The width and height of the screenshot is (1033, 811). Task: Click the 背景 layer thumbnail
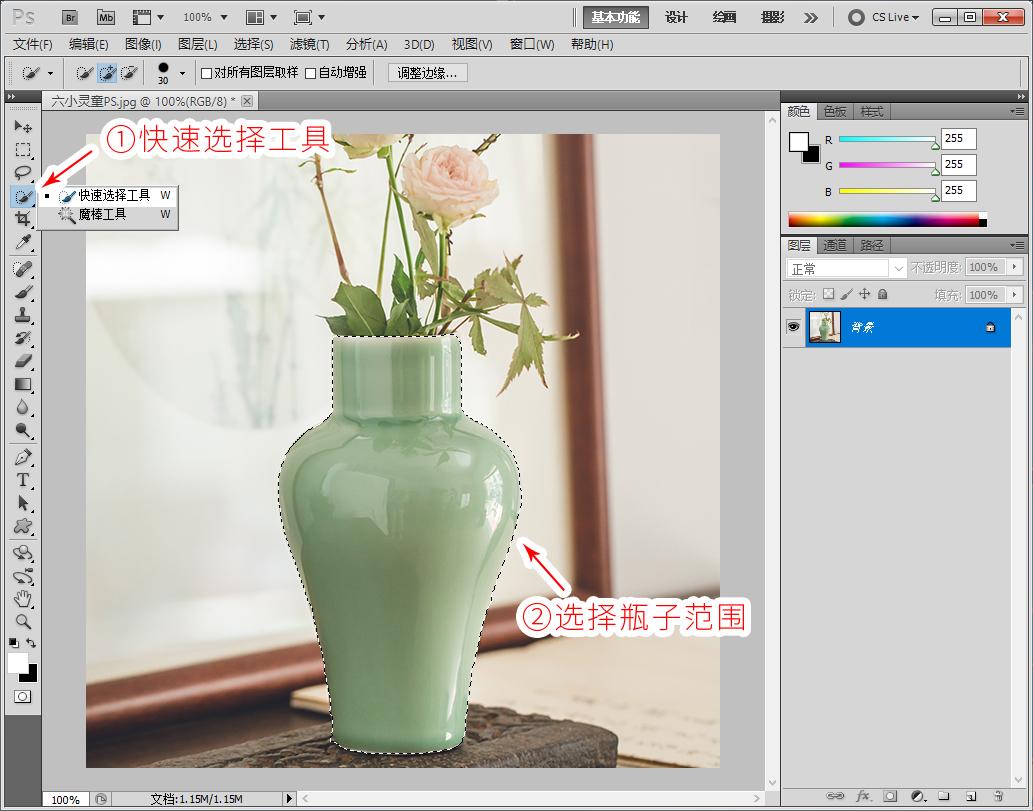tap(824, 327)
